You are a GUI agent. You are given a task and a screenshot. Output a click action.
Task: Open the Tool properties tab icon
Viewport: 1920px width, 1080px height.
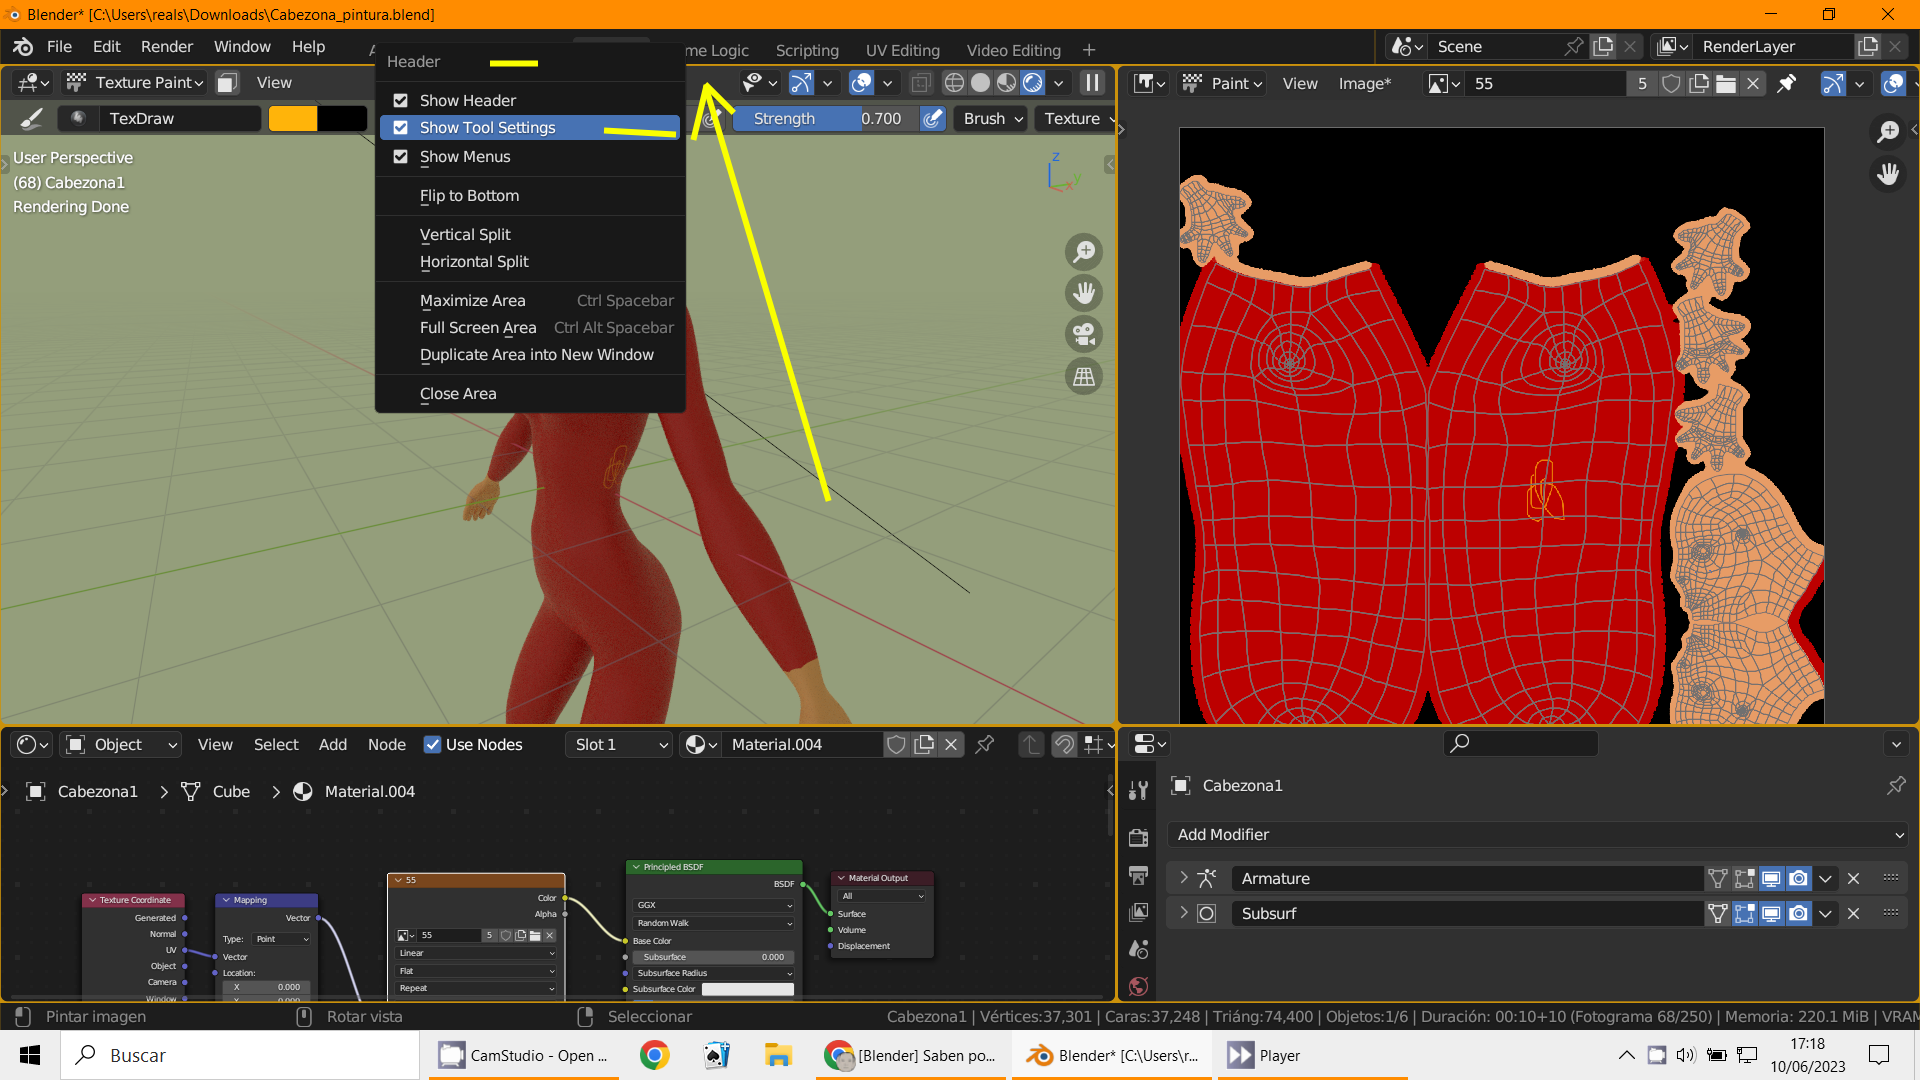1138,790
